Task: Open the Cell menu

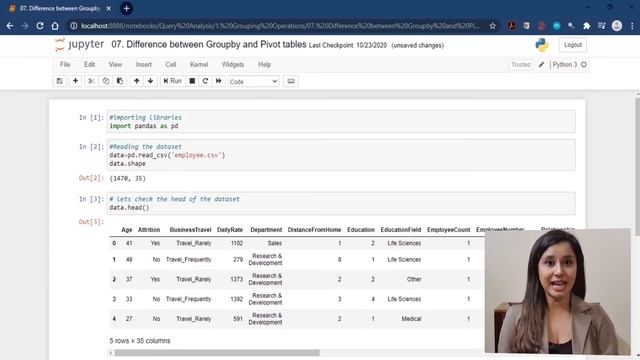Action: [x=171, y=64]
